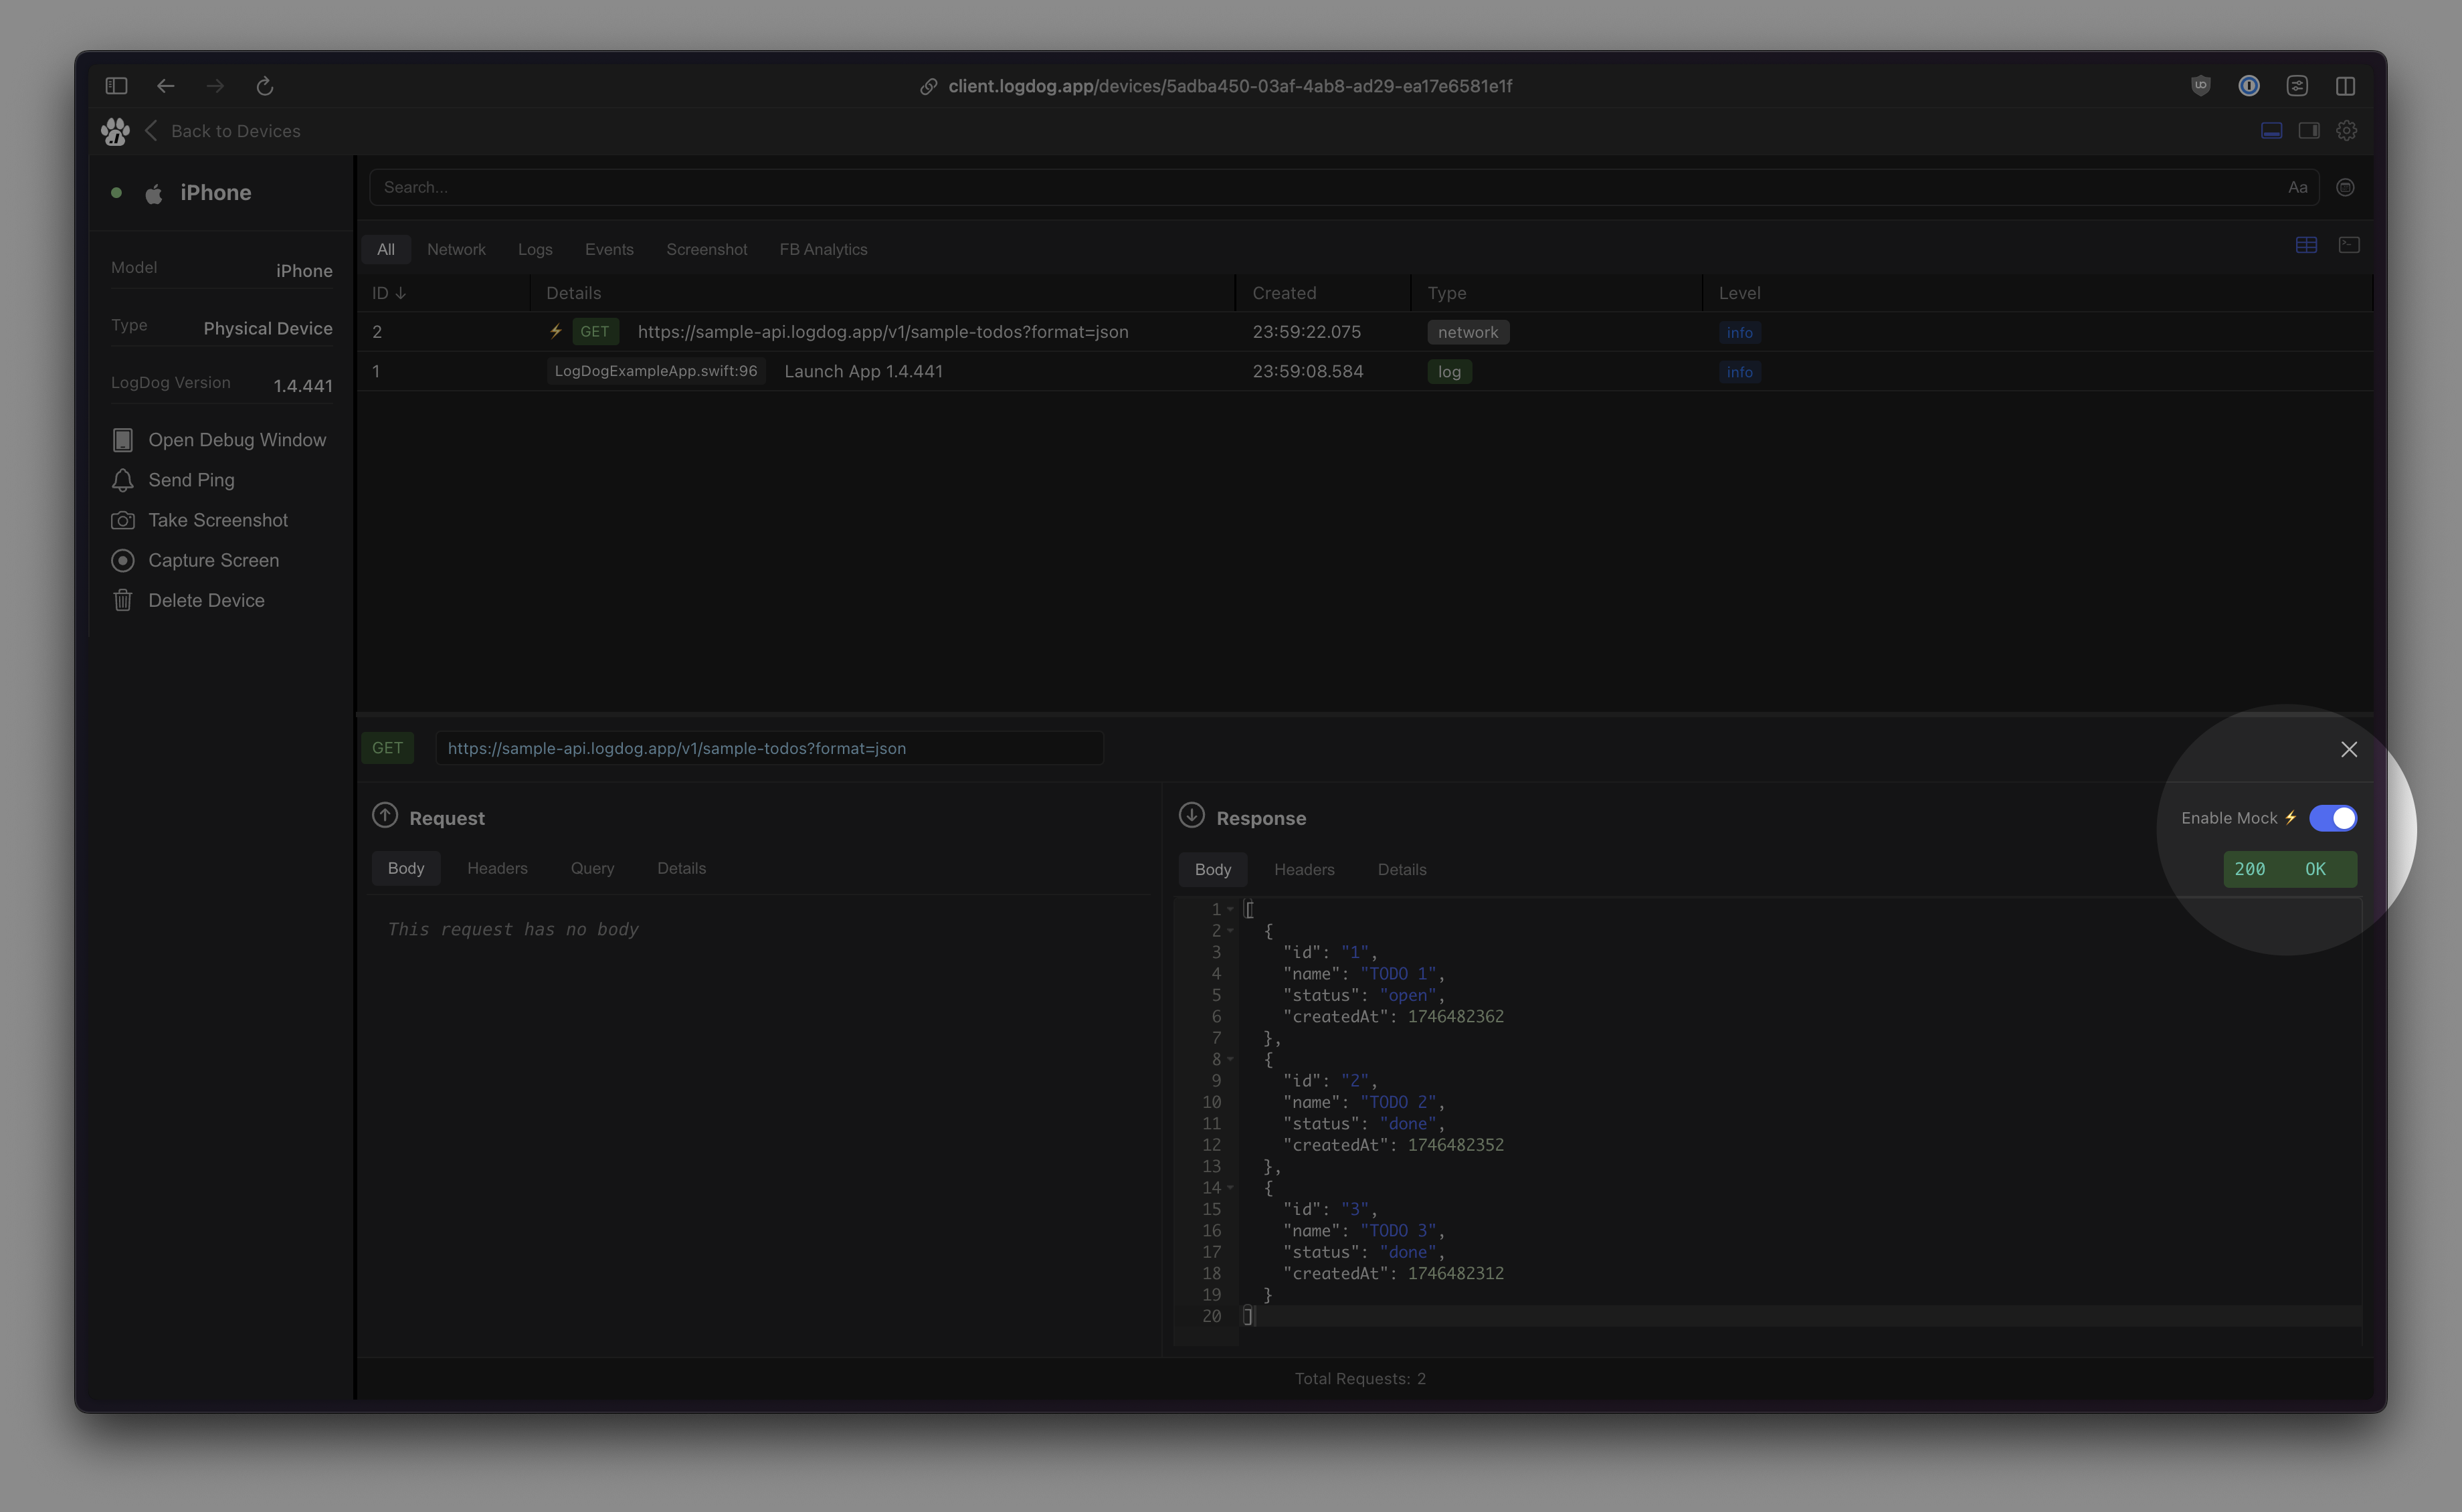Click the request URL field in detail panel
This screenshot has height=1512, width=2462.
coord(769,748)
